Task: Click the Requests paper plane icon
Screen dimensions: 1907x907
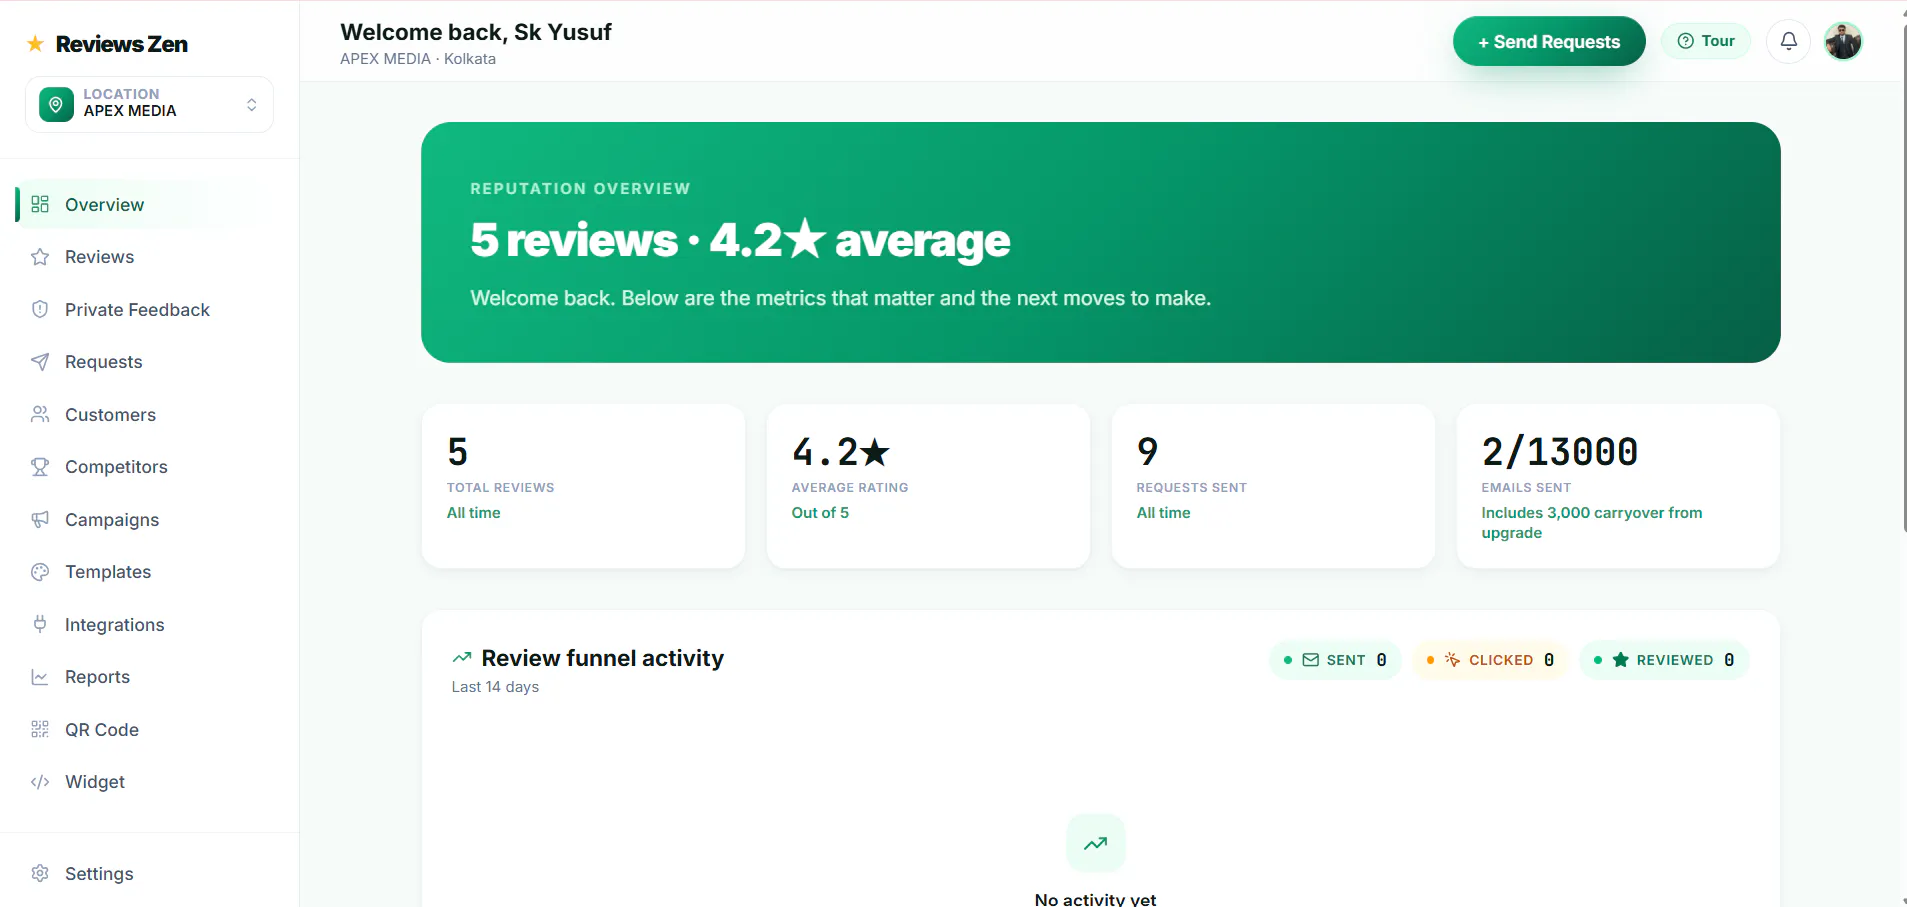Action: (x=40, y=362)
